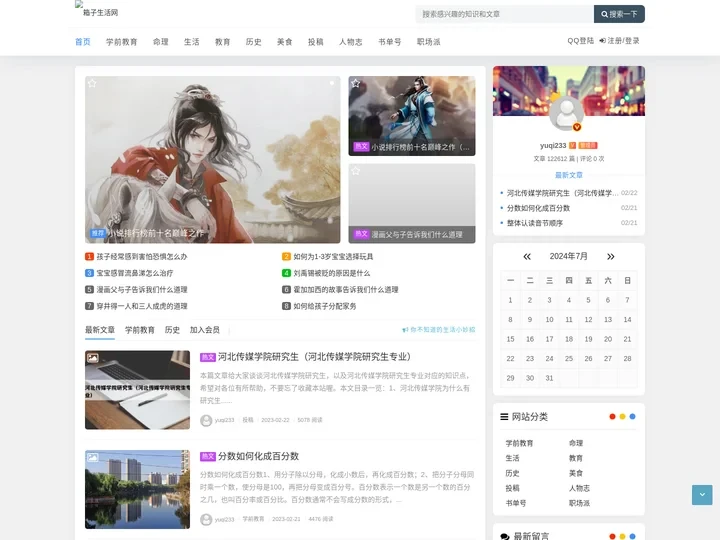
Task: Click the yellow dot in 网站分类
Action: 622,416
